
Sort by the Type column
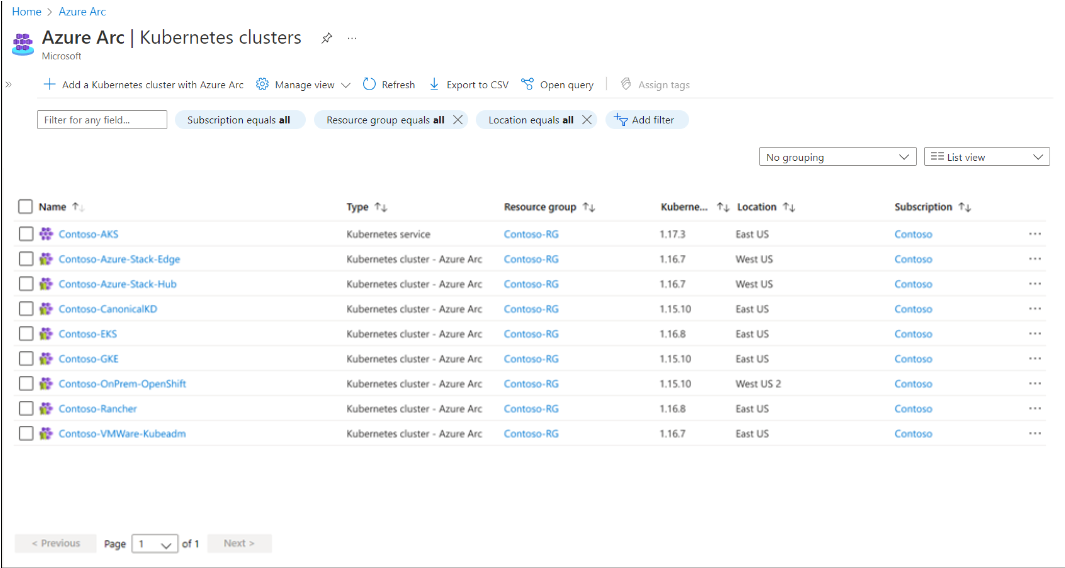pos(367,207)
